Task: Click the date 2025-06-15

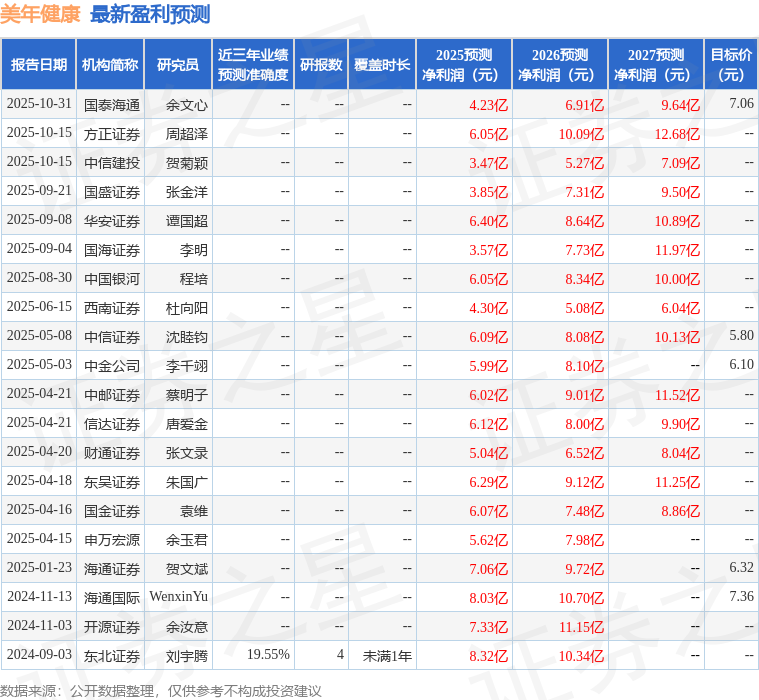Action: [39, 307]
